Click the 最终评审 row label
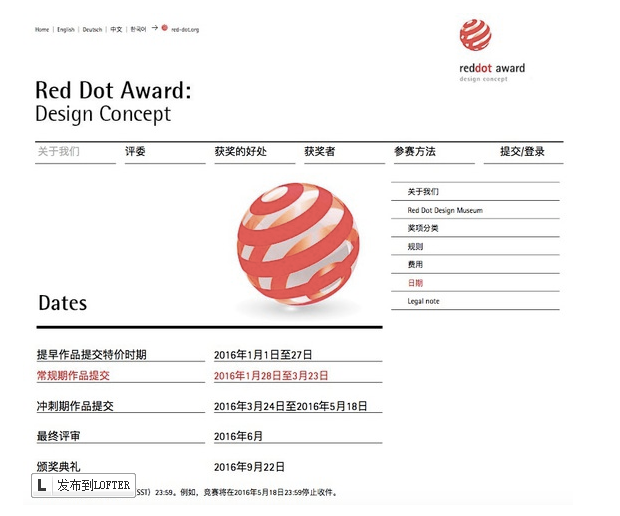This screenshot has width=620, height=516. pos(59,437)
